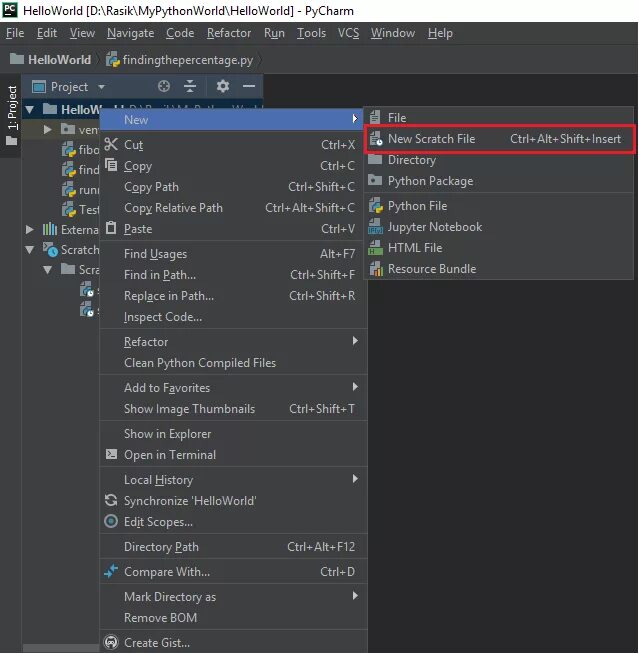Collapse the Scratches subfolder node

coord(48,270)
